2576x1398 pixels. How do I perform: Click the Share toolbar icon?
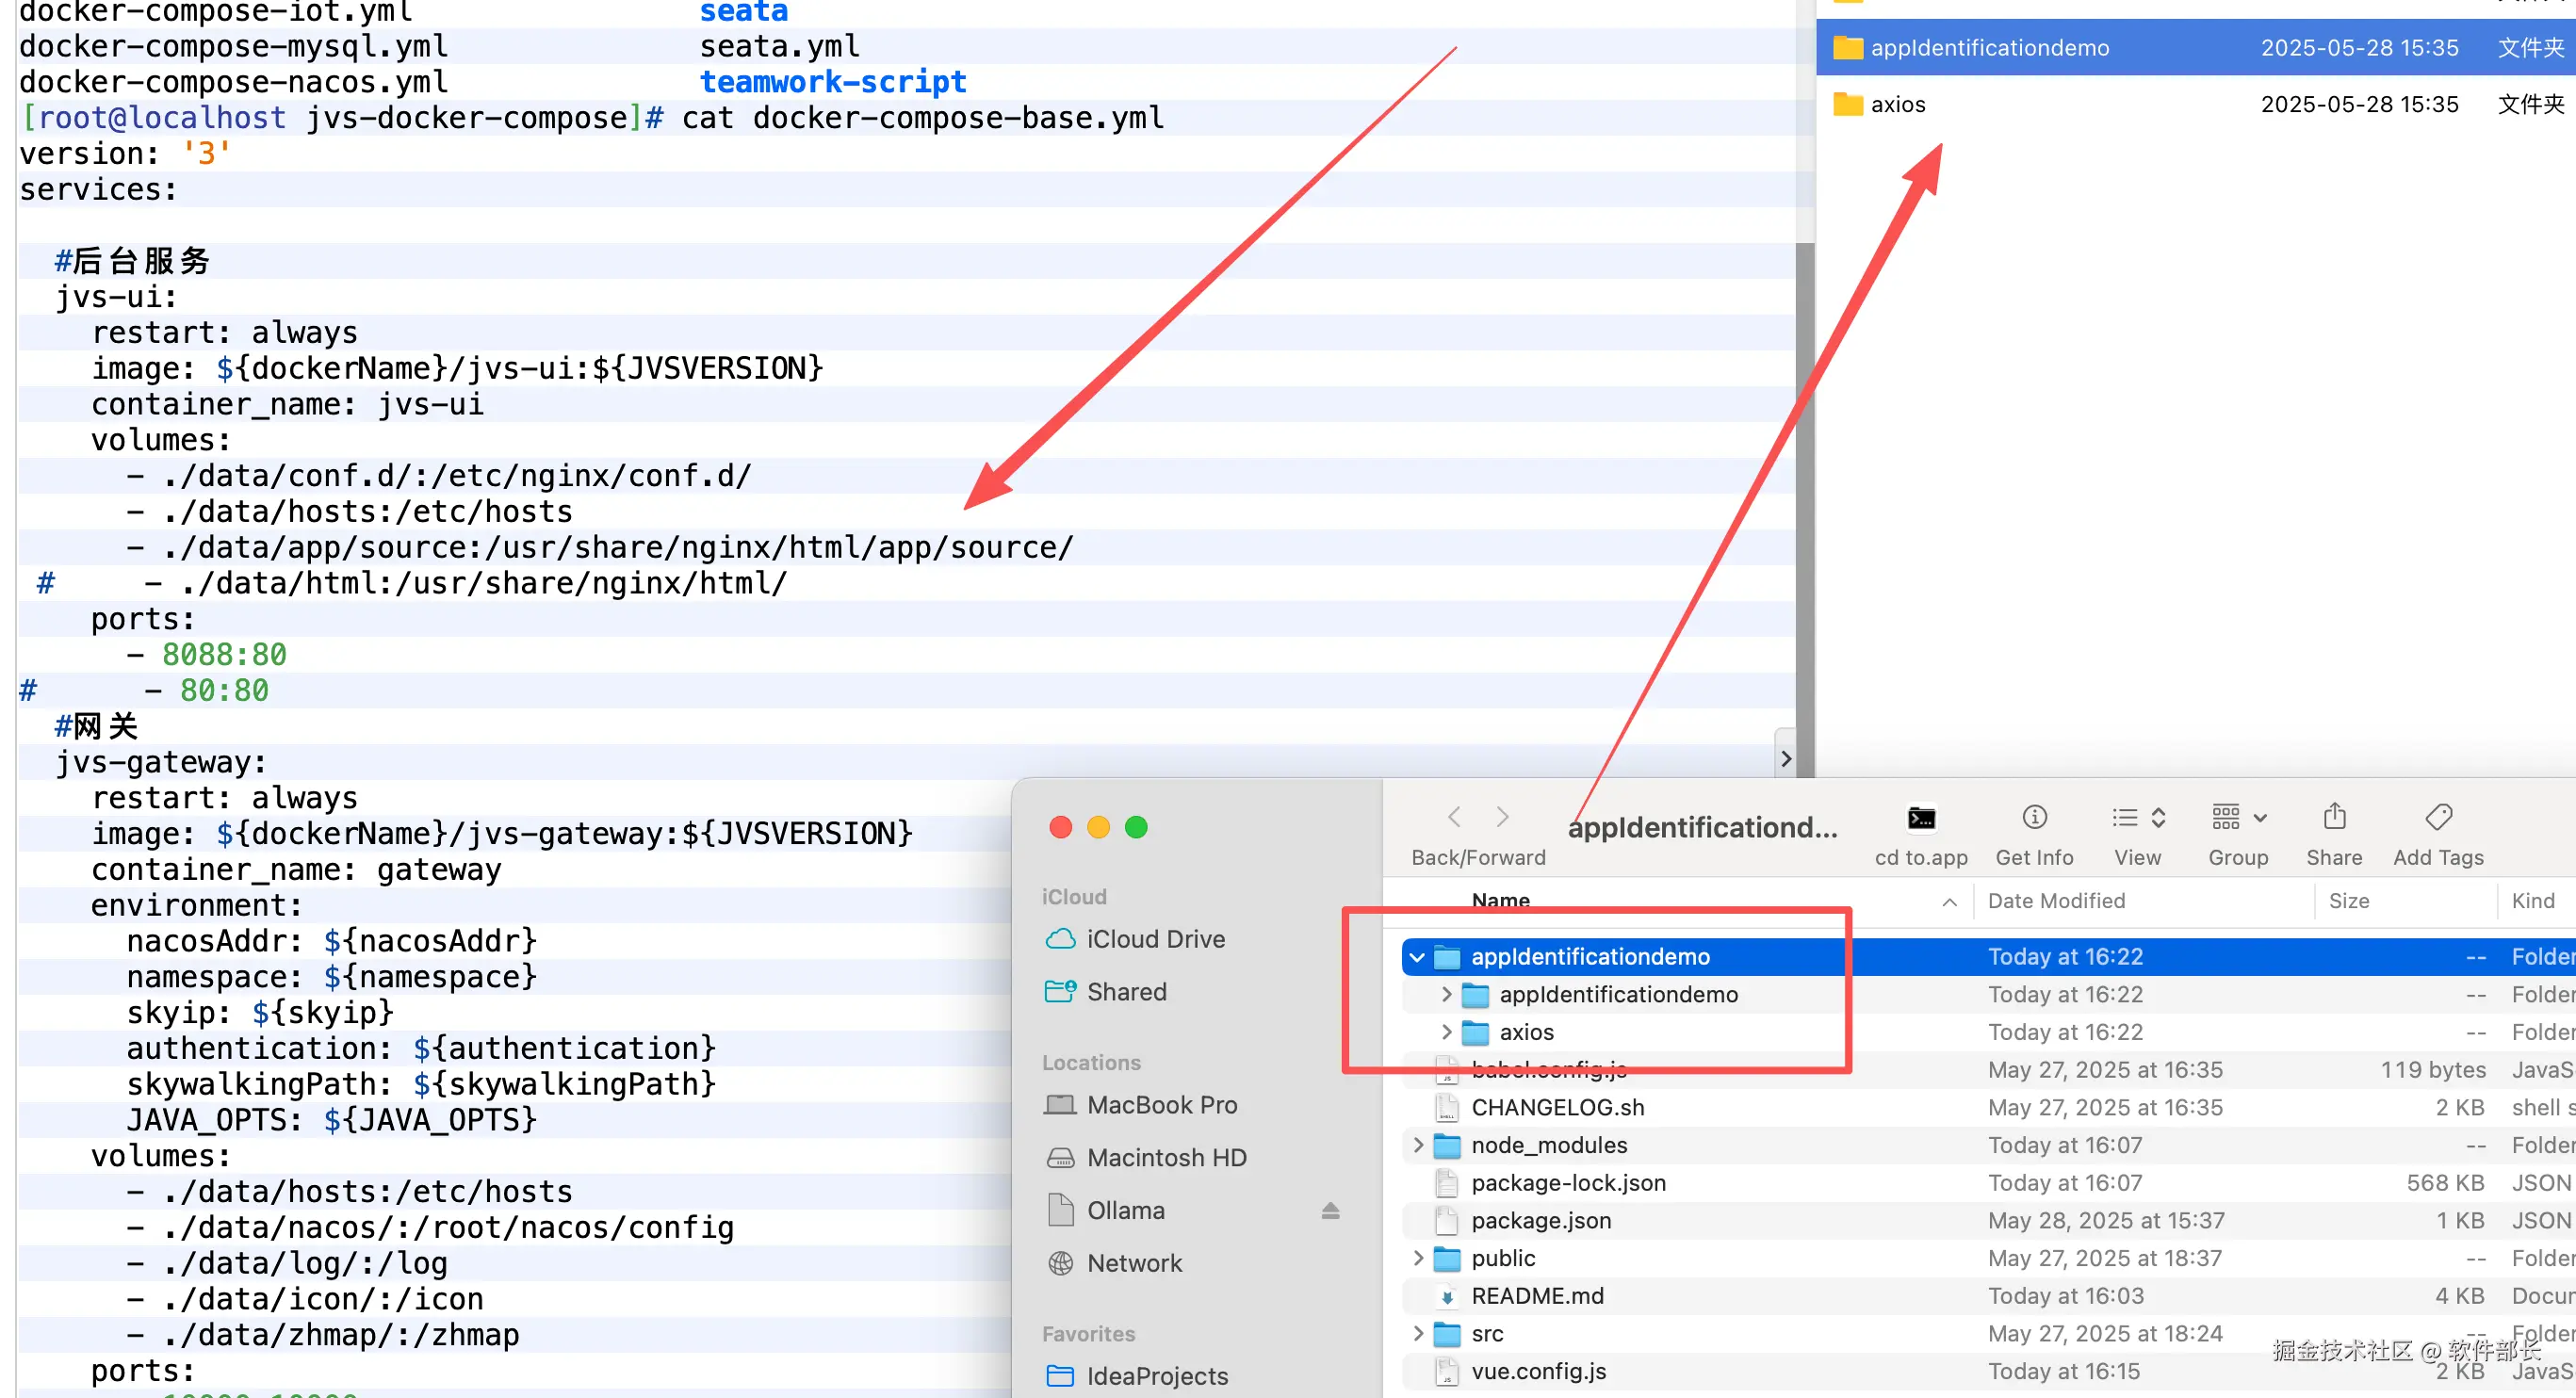tap(2333, 818)
